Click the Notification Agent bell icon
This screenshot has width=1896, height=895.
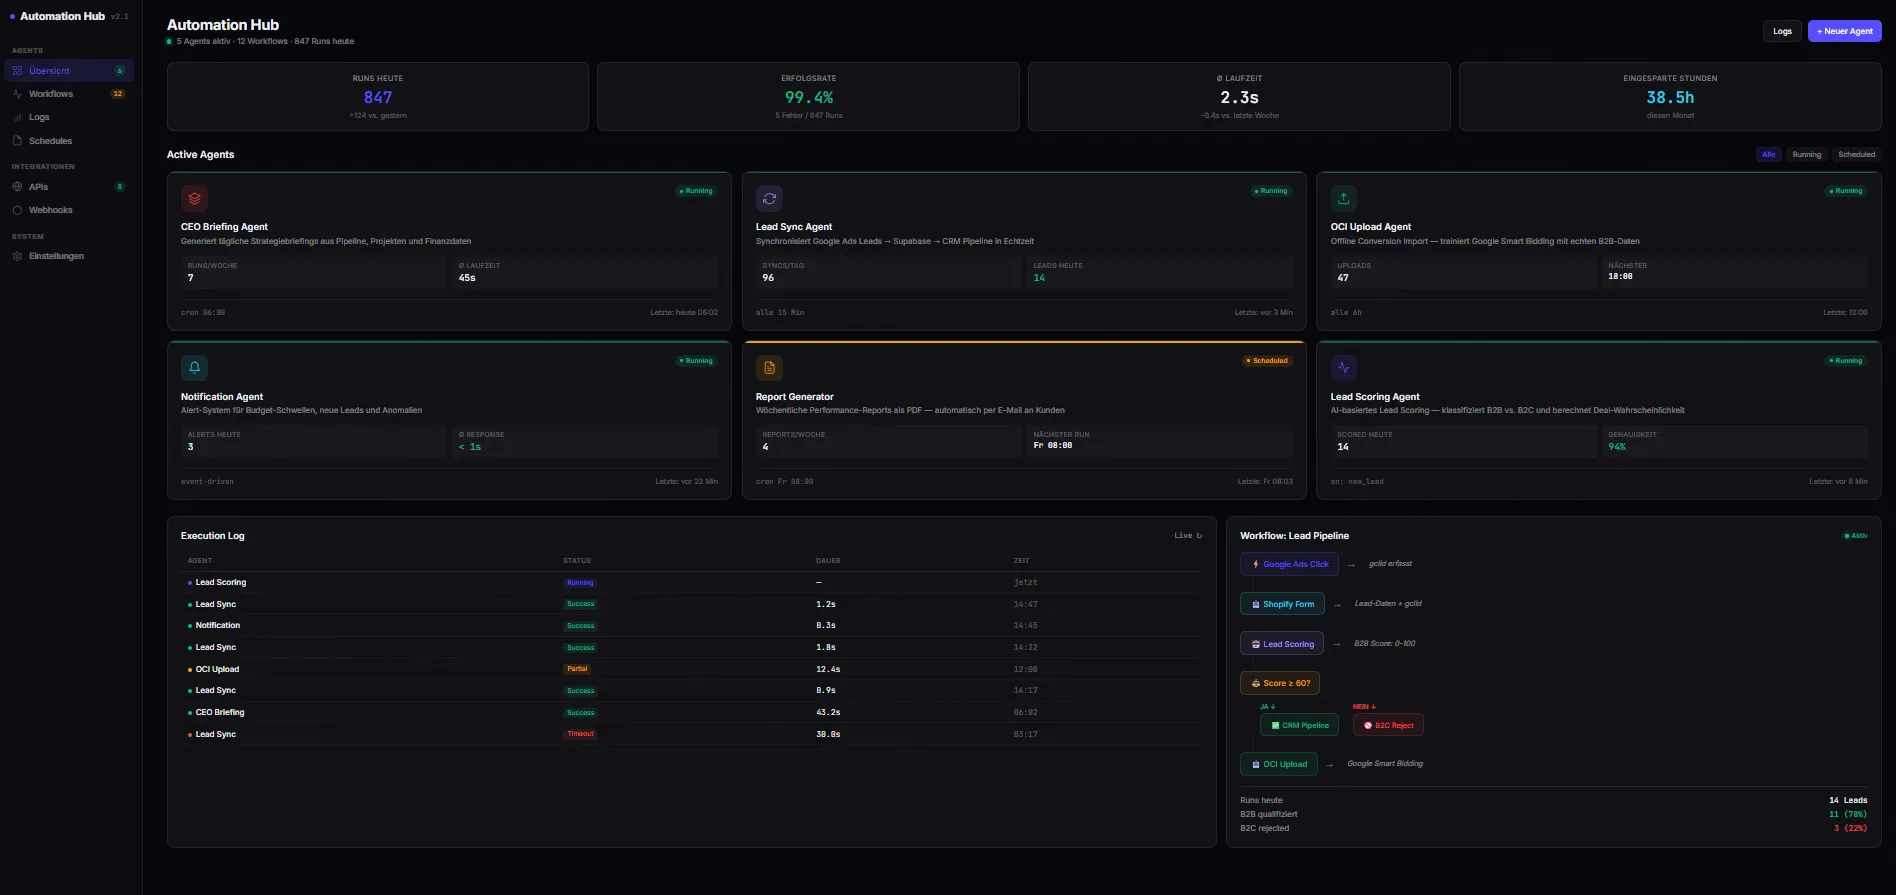[194, 367]
